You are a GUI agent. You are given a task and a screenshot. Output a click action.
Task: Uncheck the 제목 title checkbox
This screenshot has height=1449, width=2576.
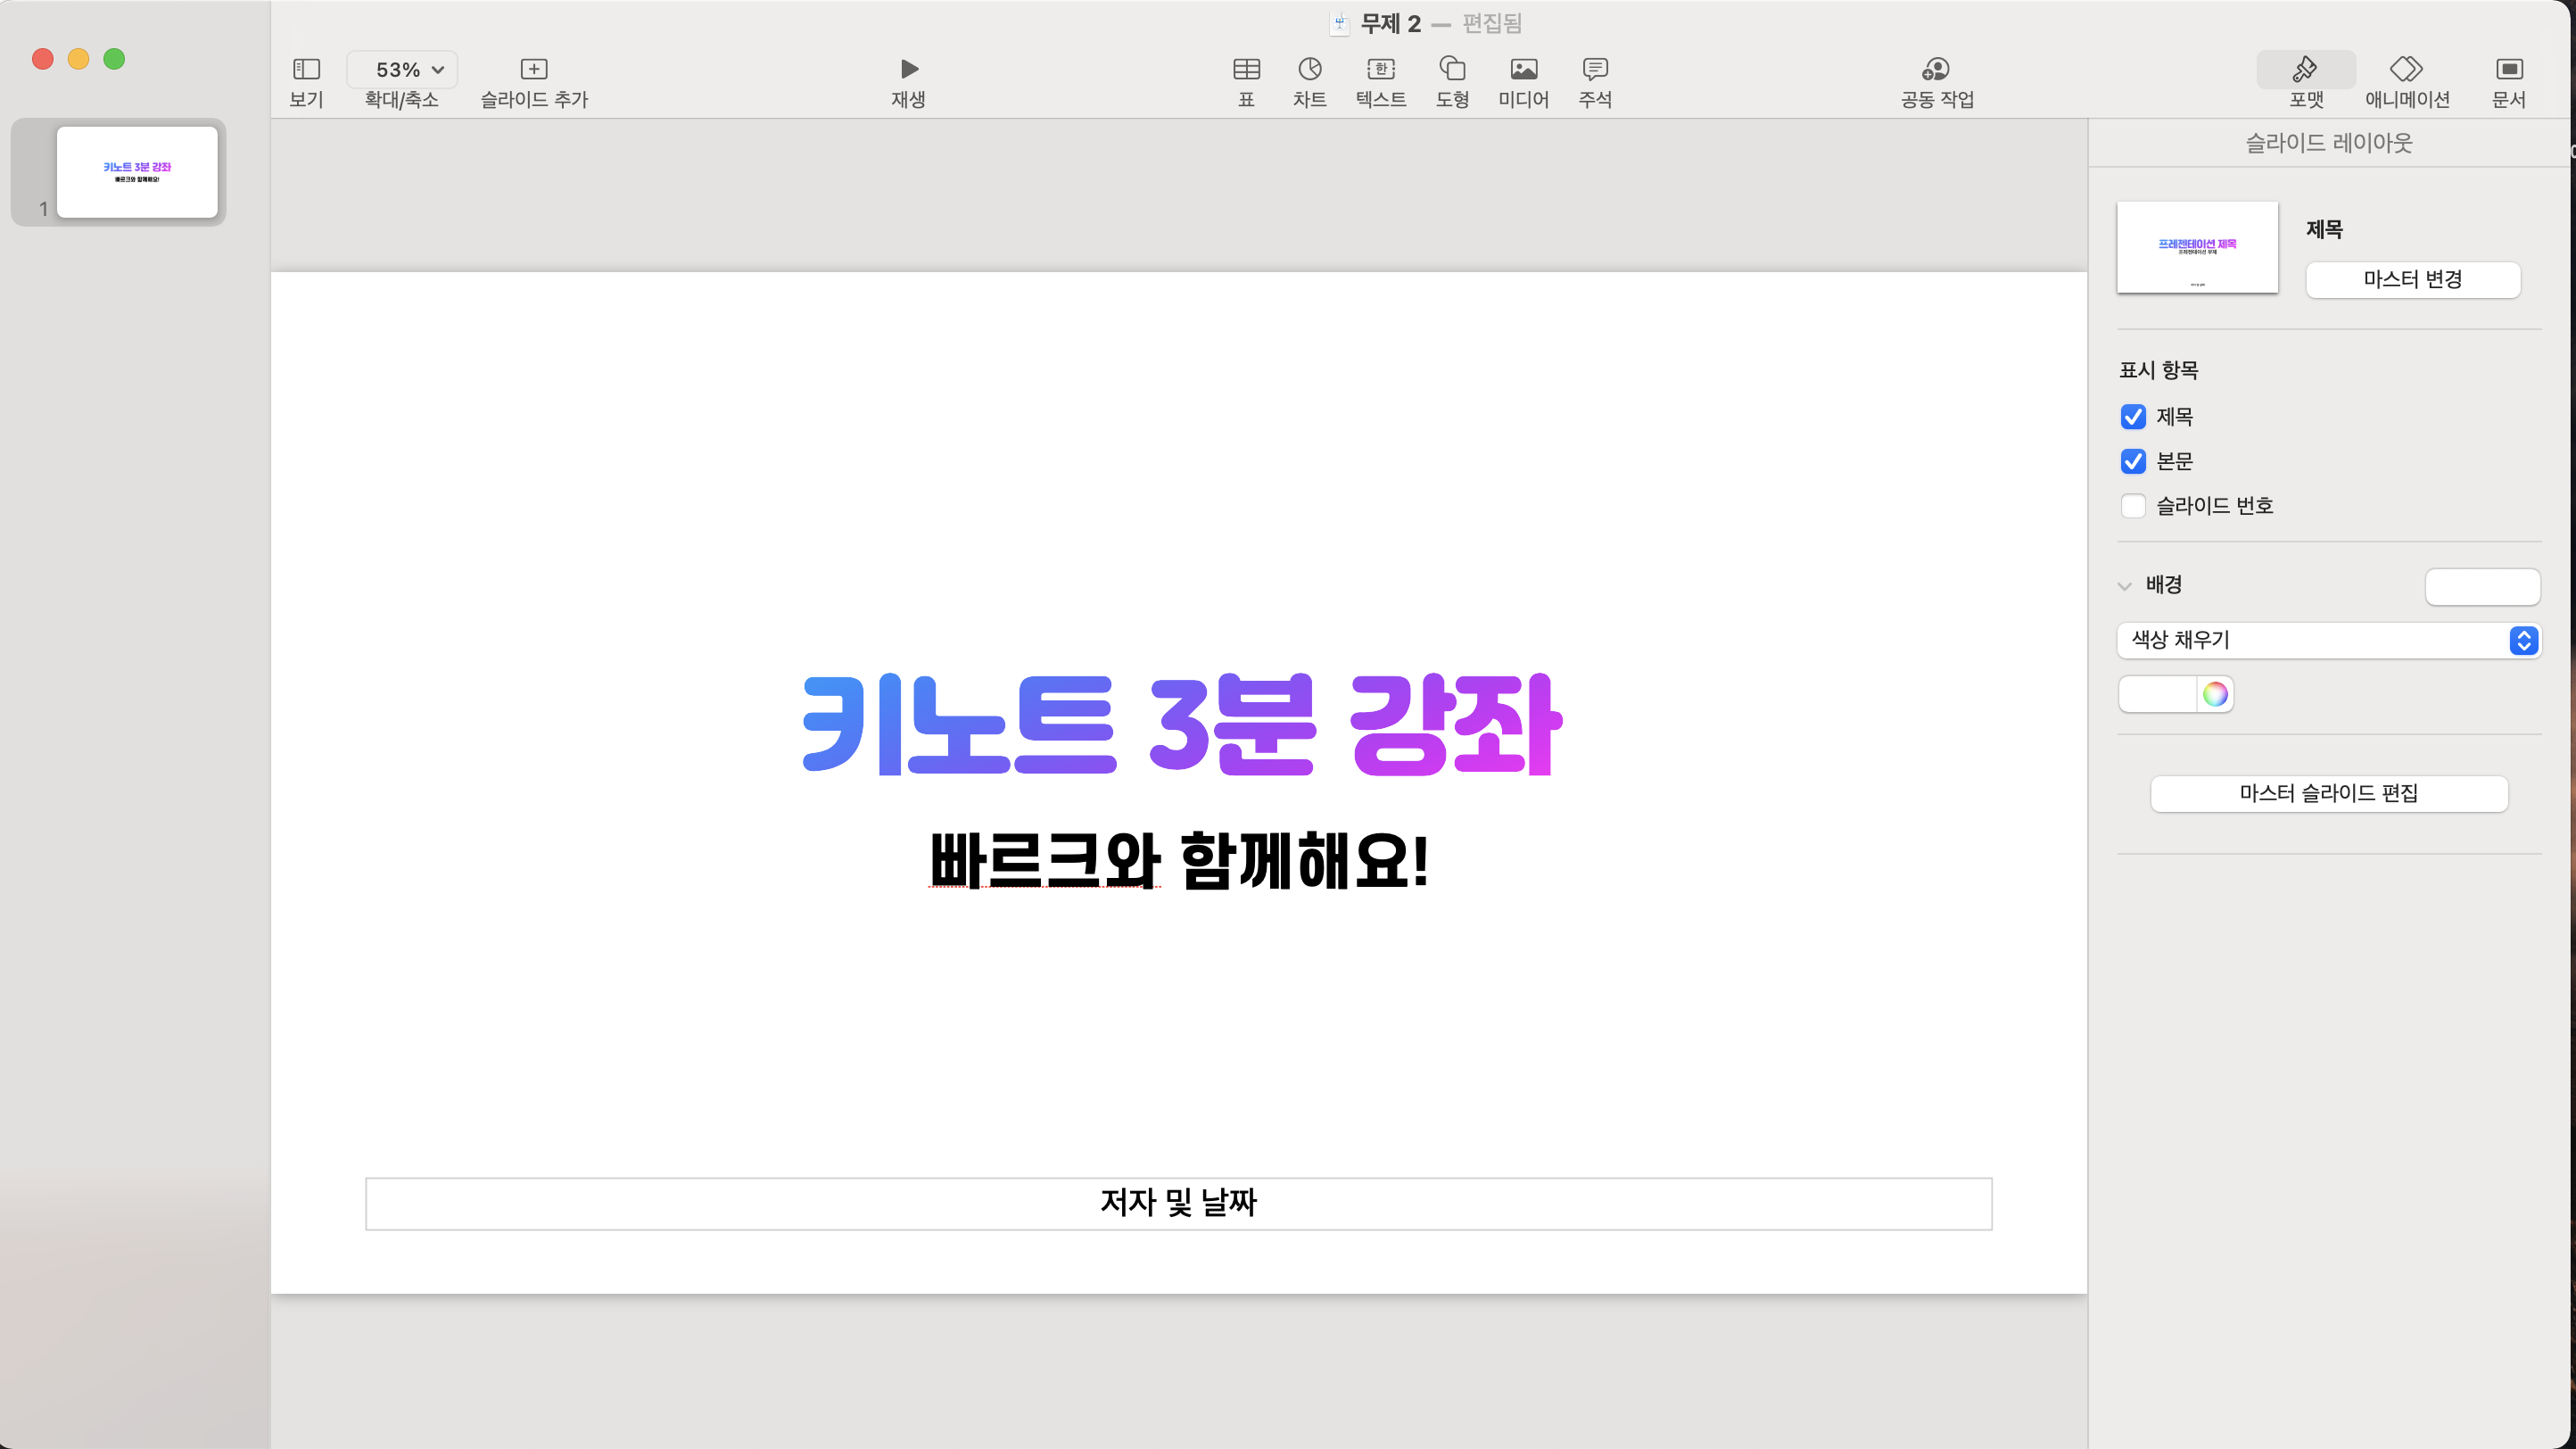click(x=2133, y=417)
